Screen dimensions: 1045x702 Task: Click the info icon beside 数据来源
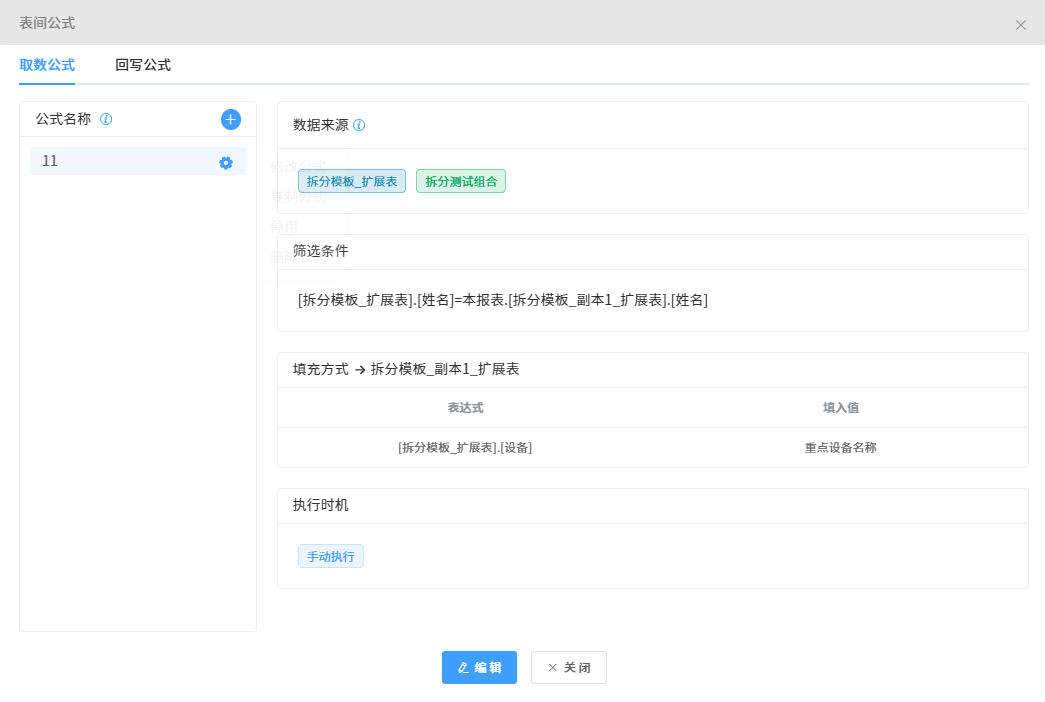[x=359, y=125]
